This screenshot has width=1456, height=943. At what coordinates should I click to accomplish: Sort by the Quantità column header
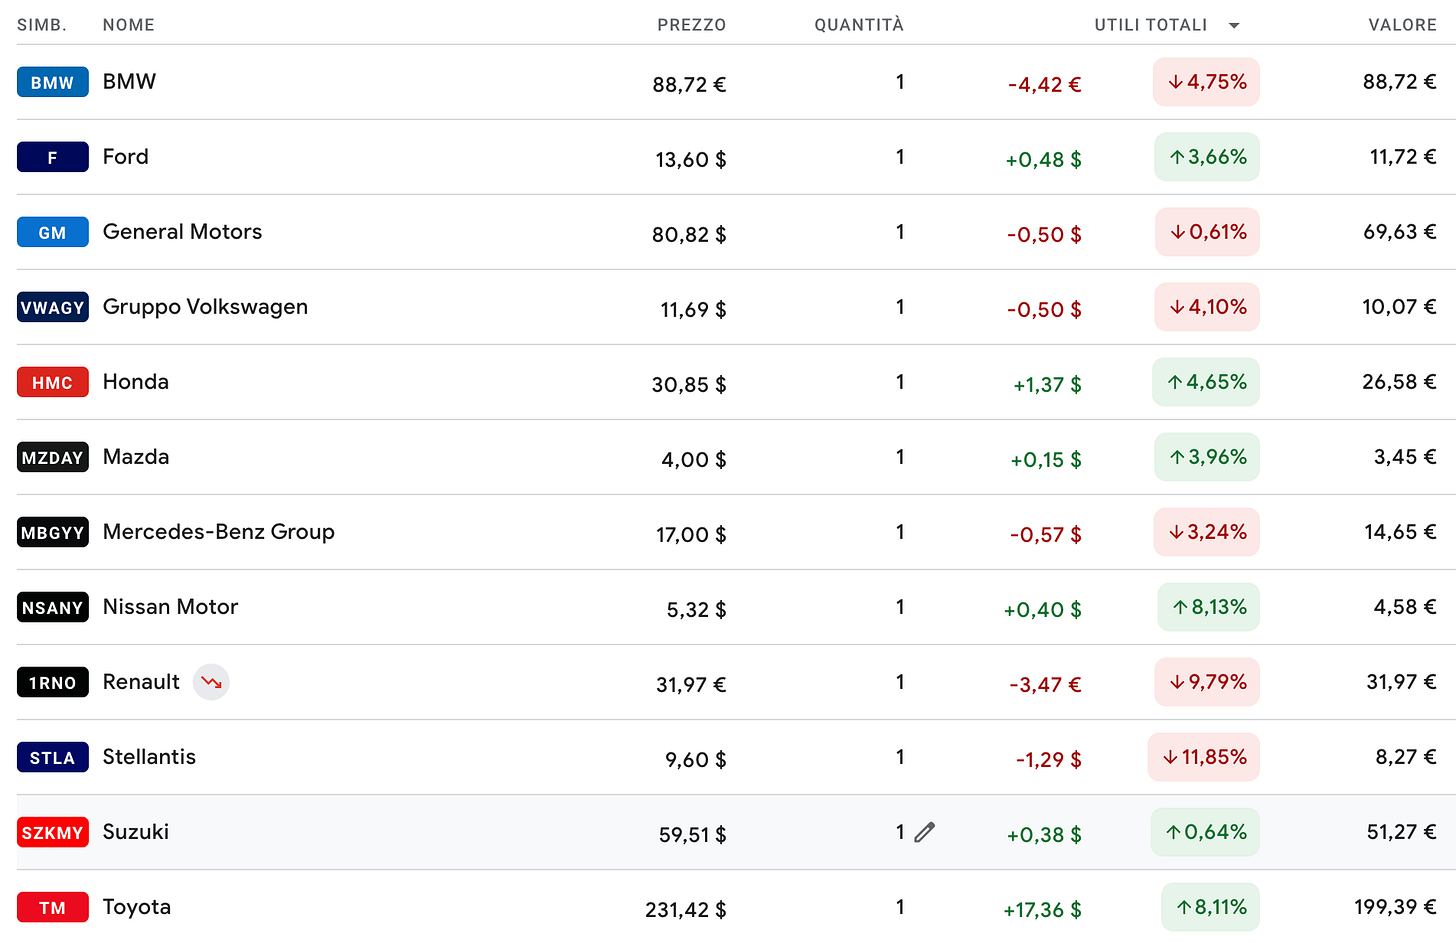pyautogui.click(x=859, y=25)
